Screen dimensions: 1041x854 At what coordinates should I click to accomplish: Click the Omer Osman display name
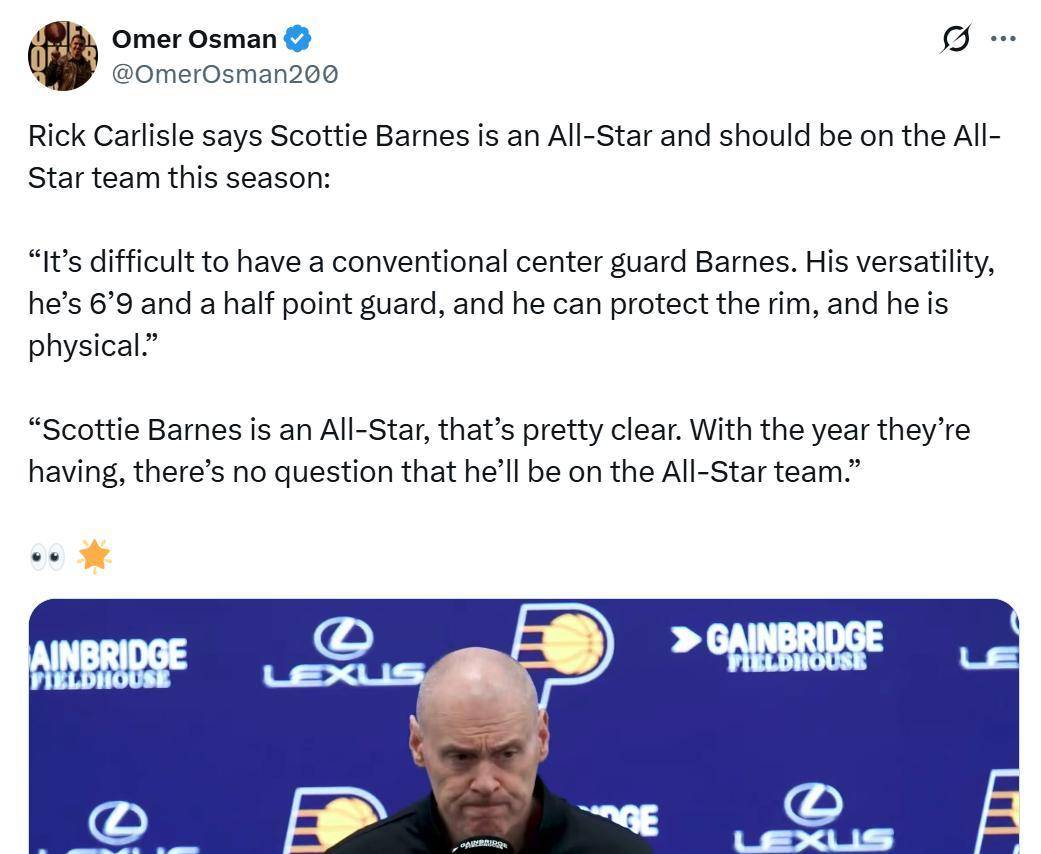point(194,39)
